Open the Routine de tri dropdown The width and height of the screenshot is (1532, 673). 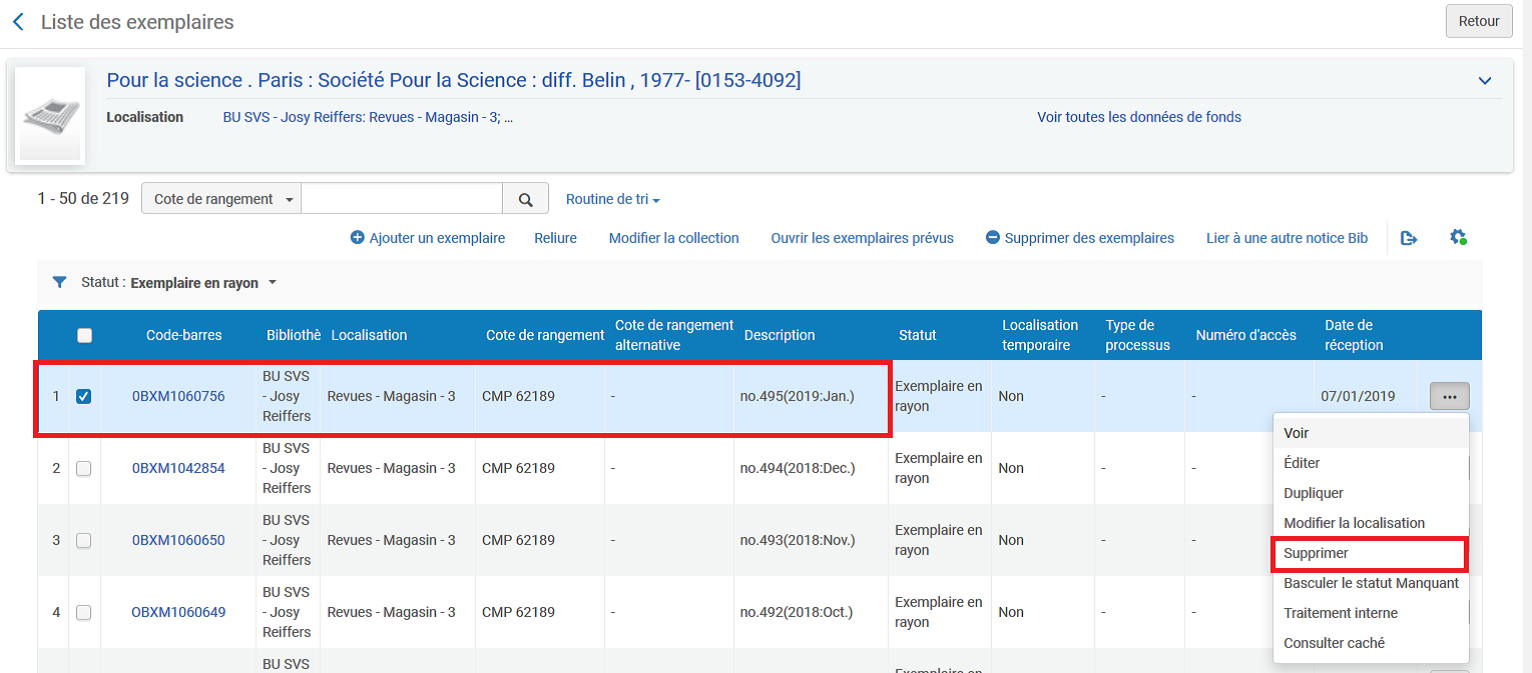(613, 199)
